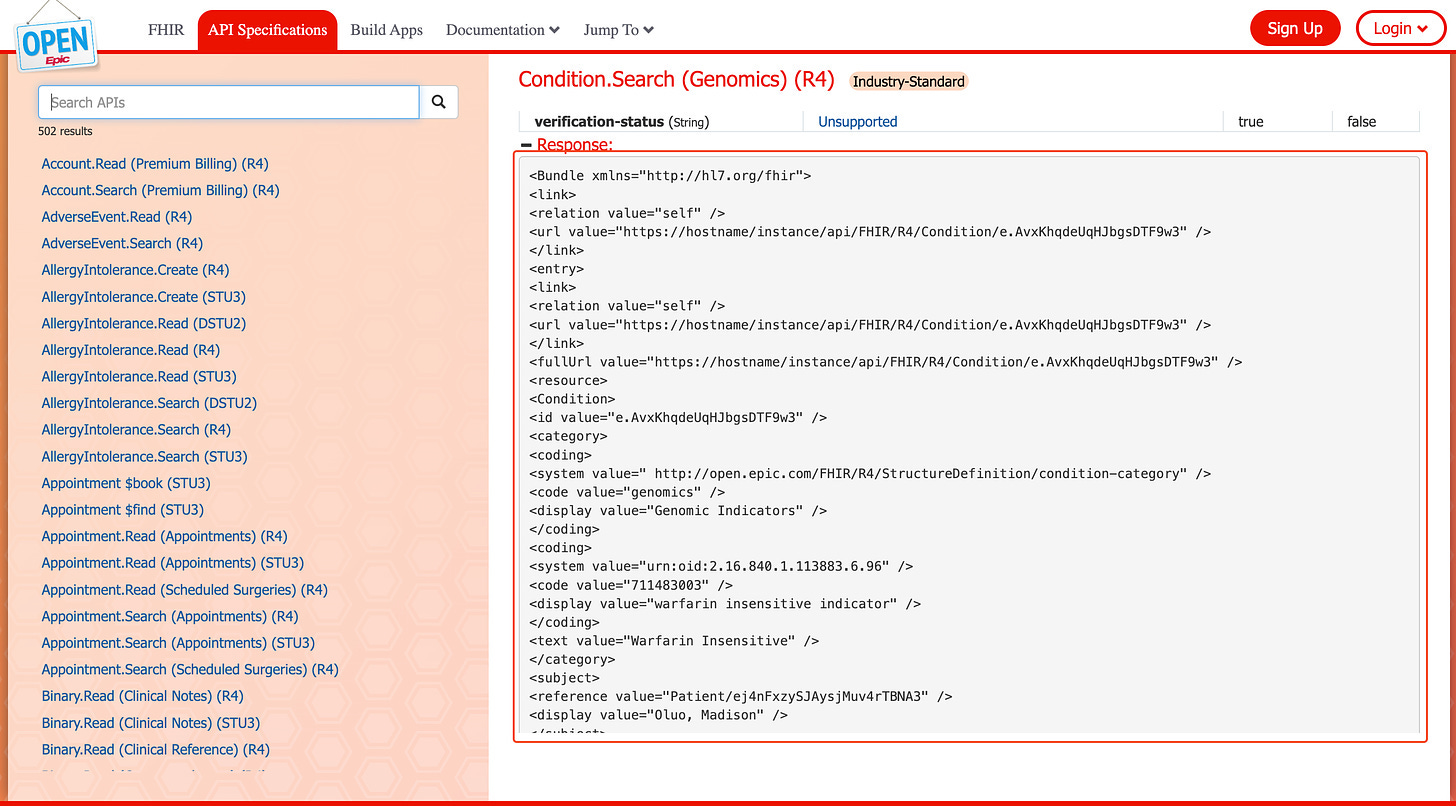The height and width of the screenshot is (806, 1456).
Task: Open AllergyIntolerance.Read (STU3)
Action: [x=139, y=376]
